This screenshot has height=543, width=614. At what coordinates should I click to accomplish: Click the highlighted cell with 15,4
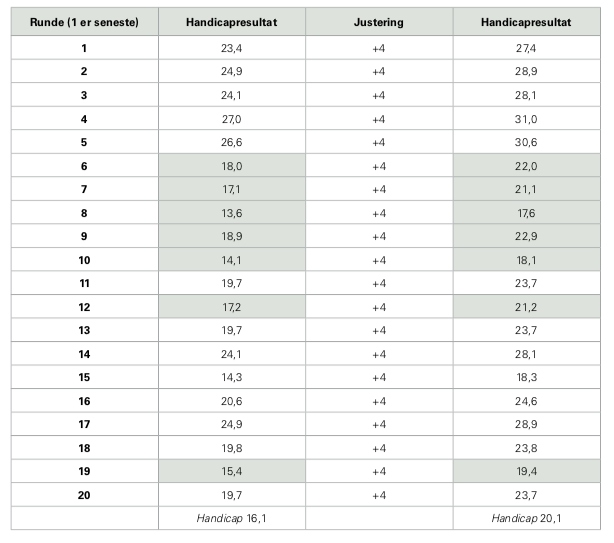click(x=231, y=471)
